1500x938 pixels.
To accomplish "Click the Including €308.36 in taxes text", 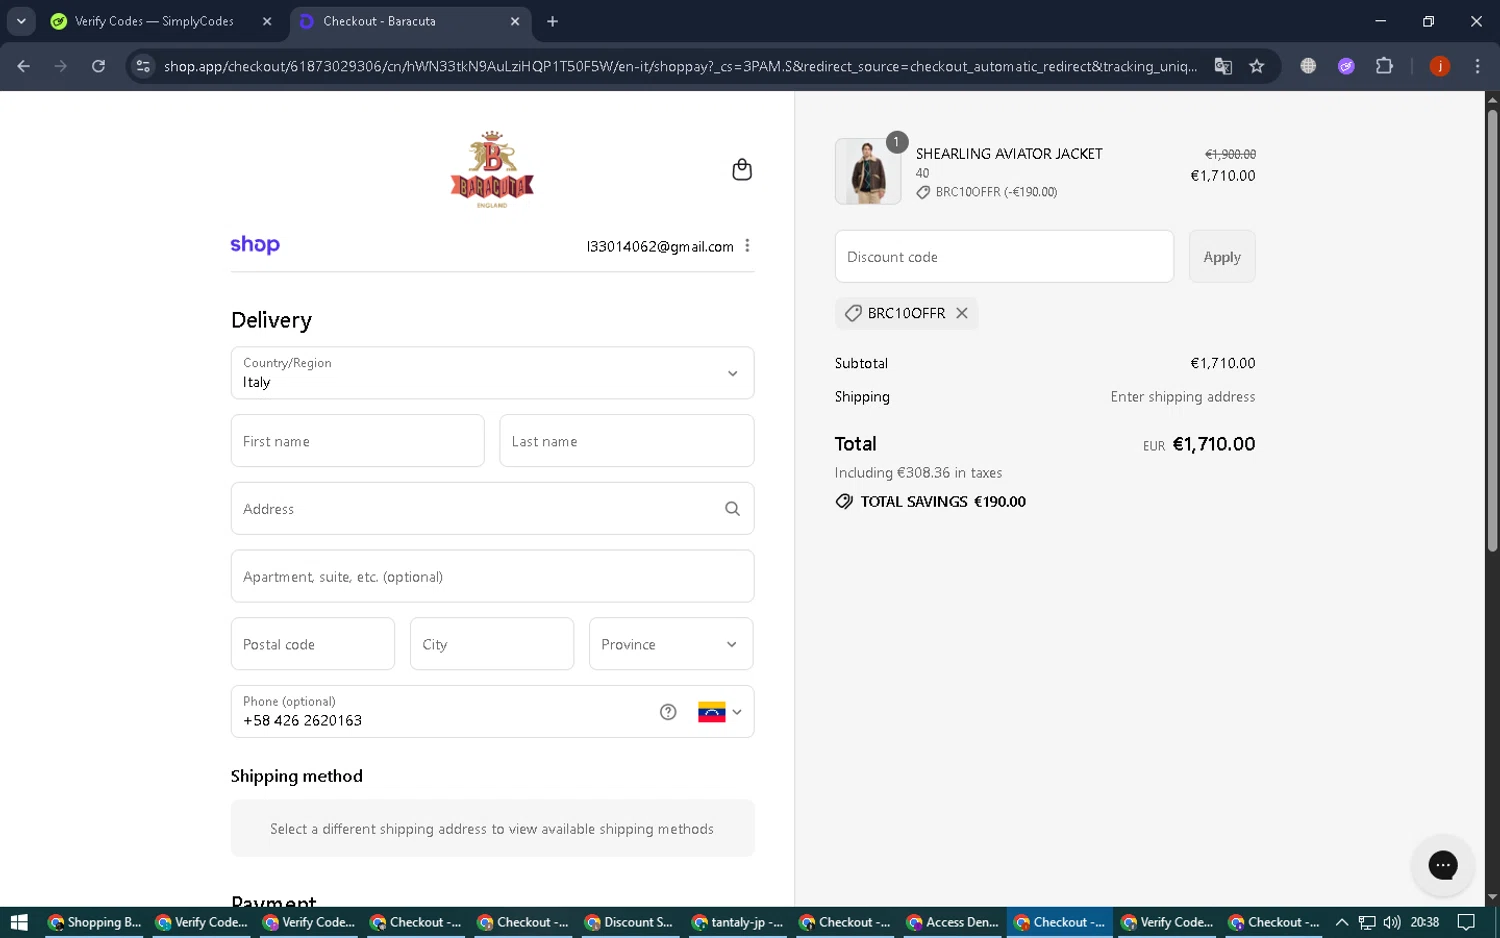I will coord(918,473).
